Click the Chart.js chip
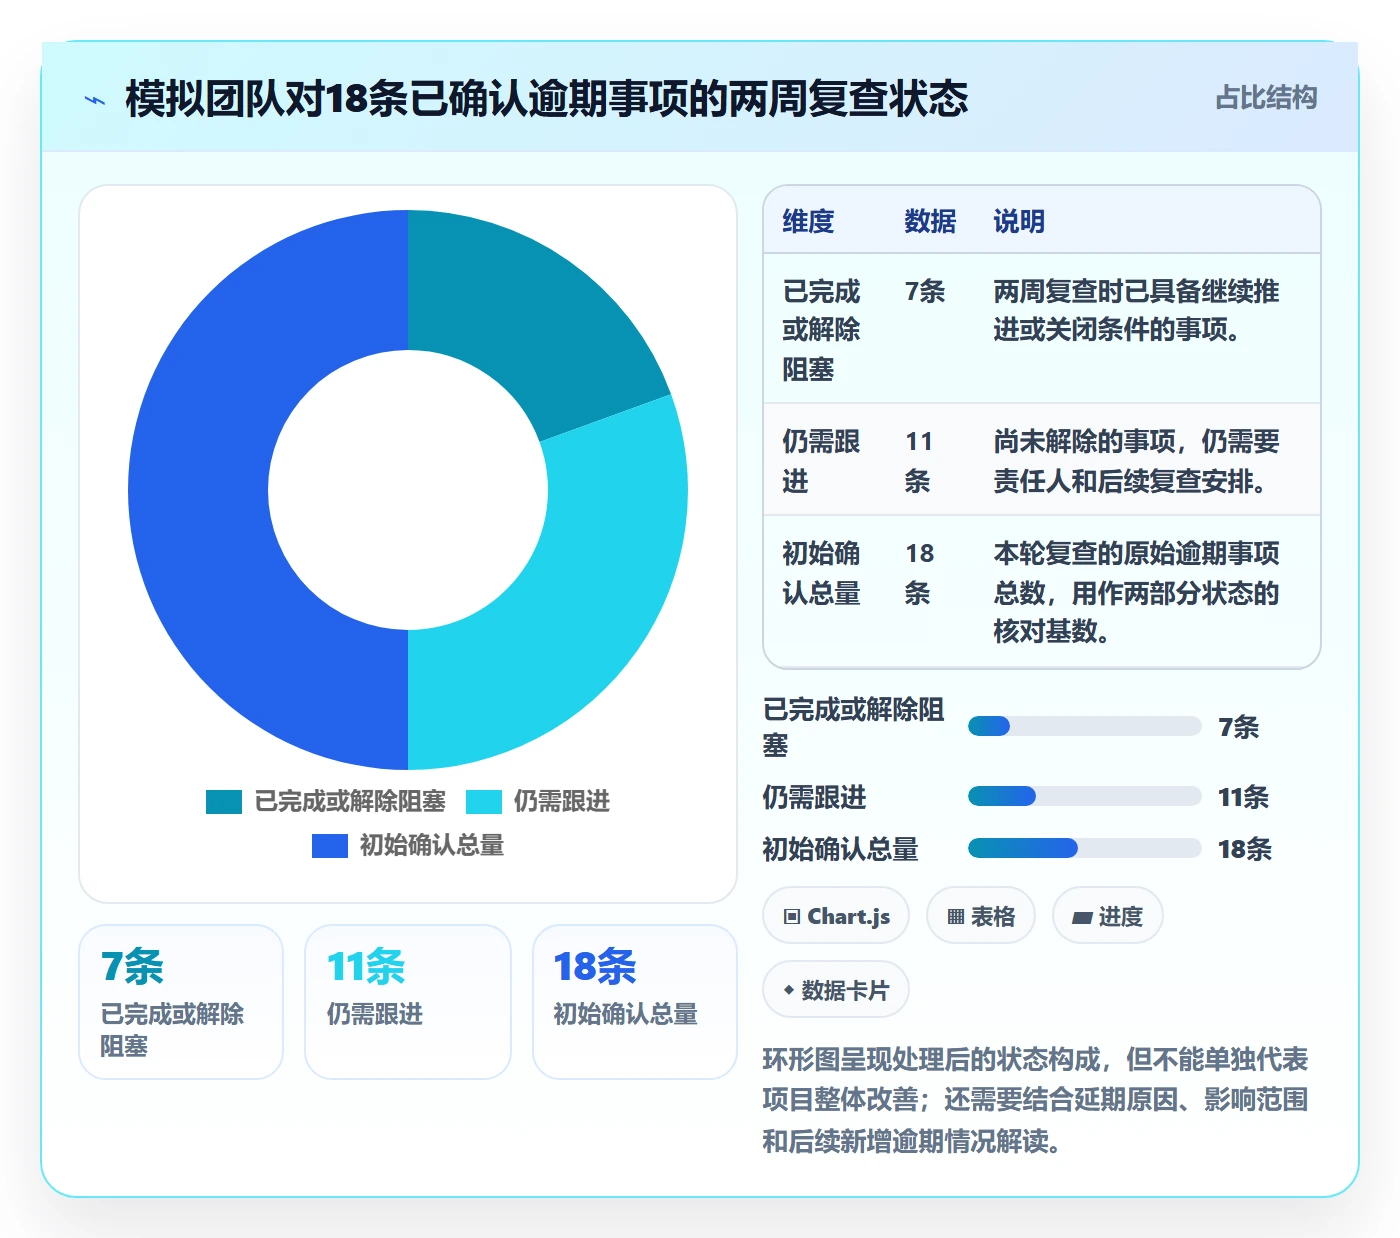1400x1238 pixels. pyautogui.click(x=836, y=916)
